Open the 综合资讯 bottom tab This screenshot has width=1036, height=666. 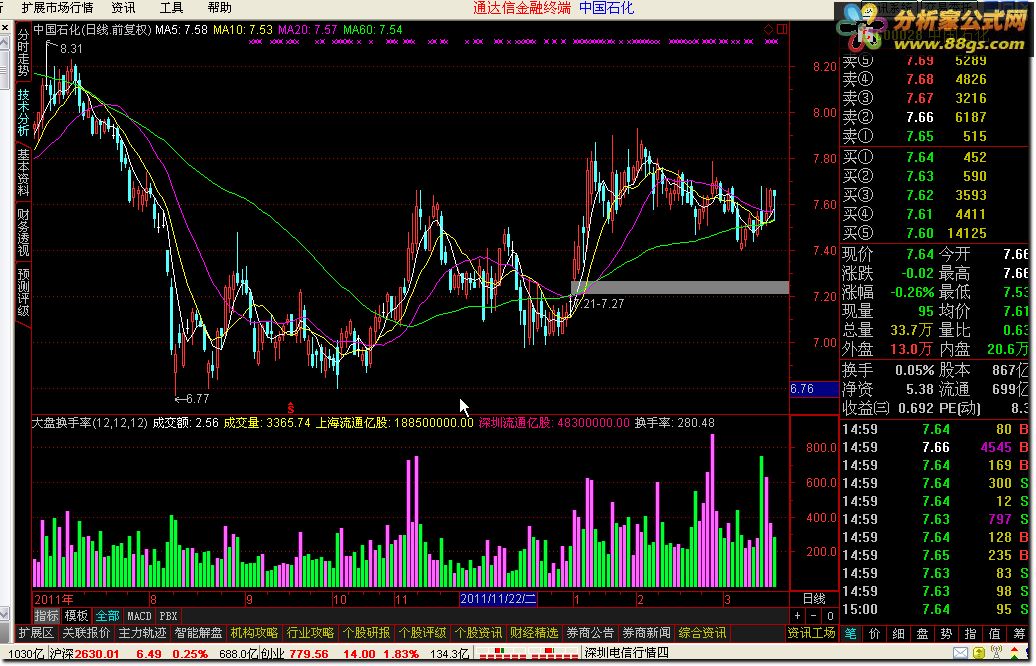pos(702,633)
